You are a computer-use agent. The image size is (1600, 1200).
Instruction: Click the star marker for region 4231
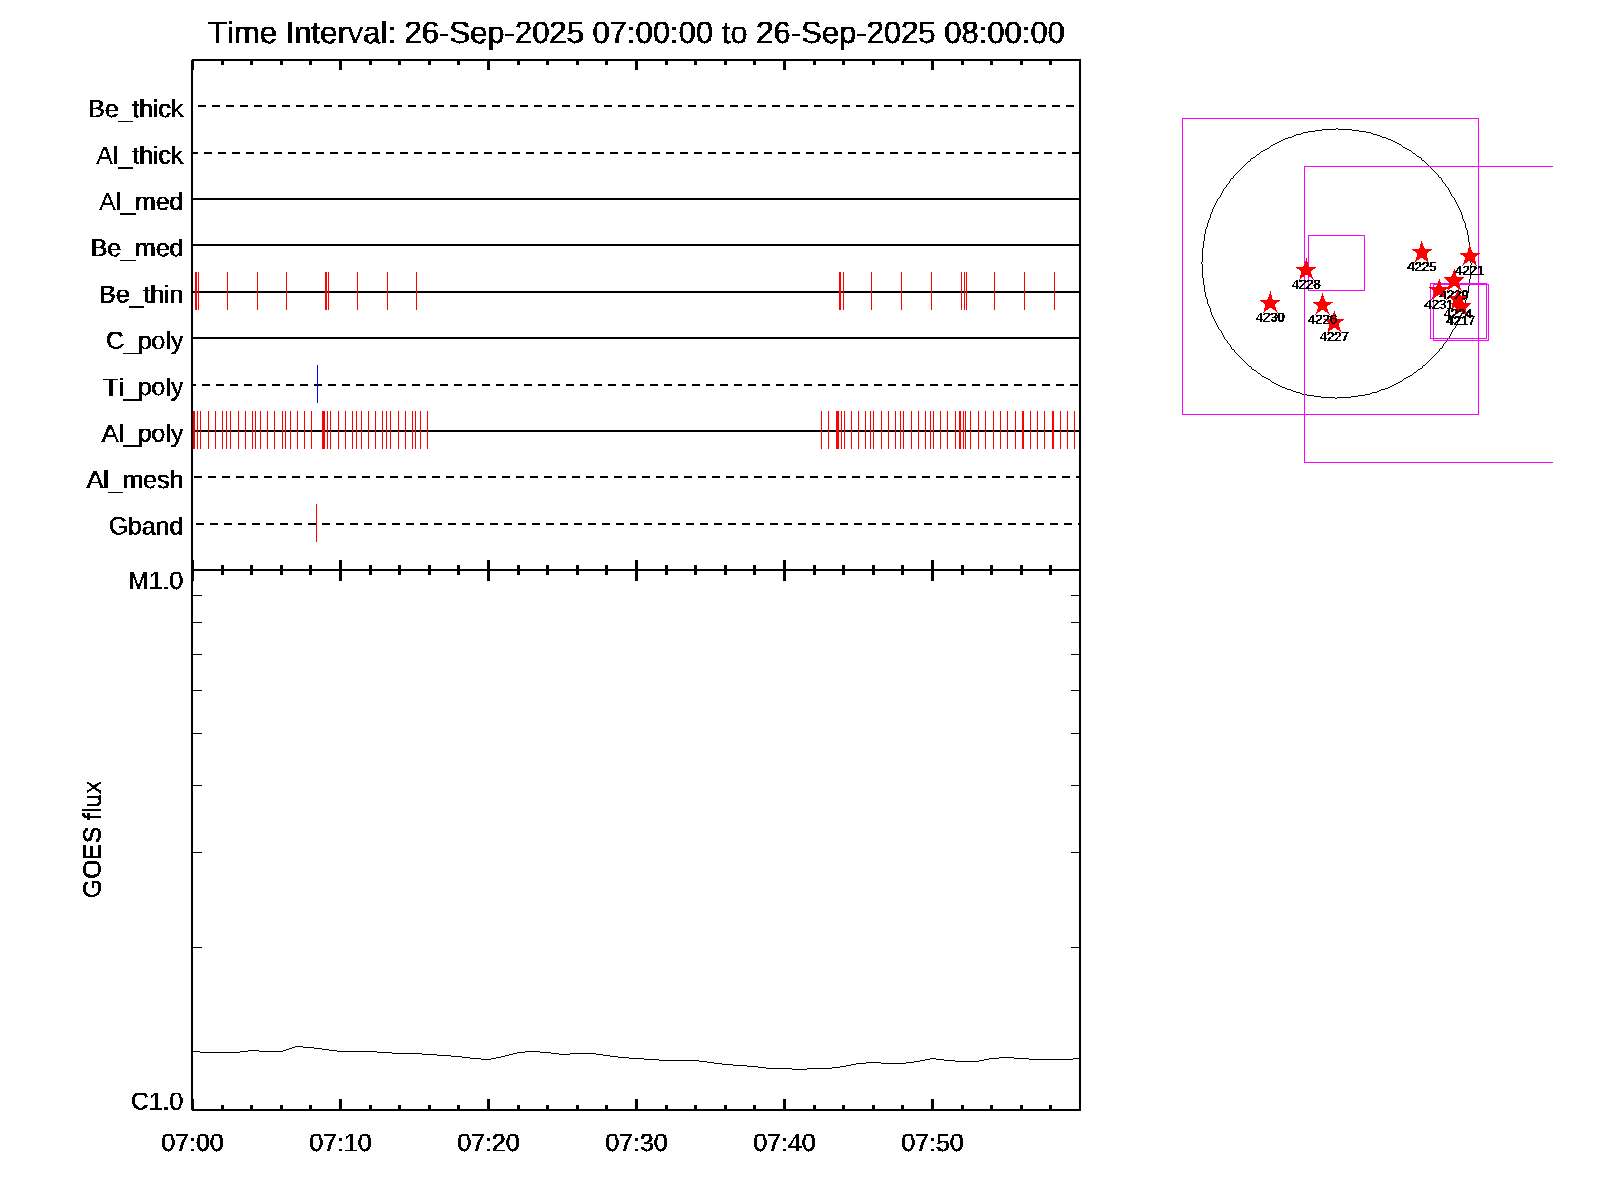point(1438,291)
